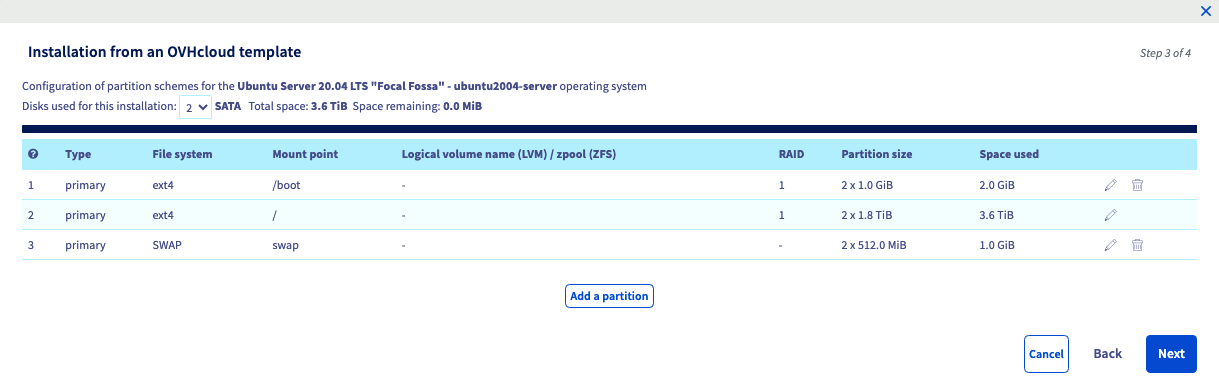Edit the root / partition with pencil icon
The image size is (1219, 389).
1110,215
